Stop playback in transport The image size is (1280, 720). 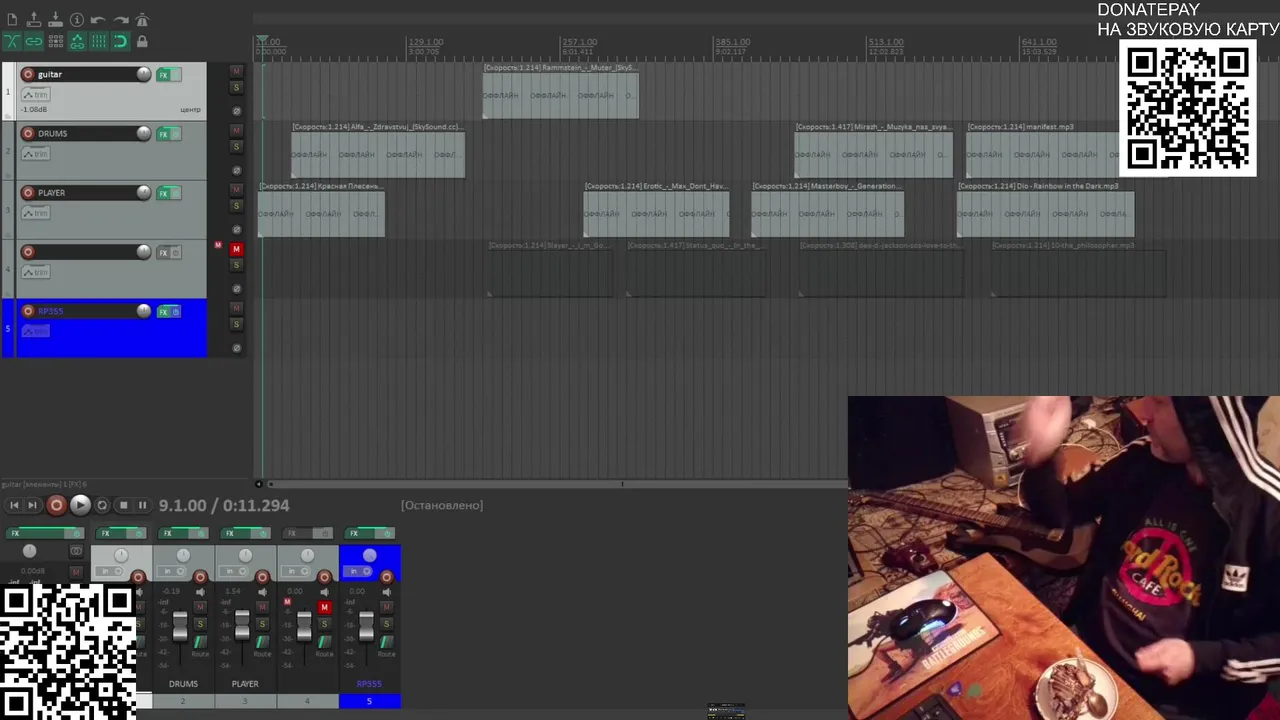123,506
